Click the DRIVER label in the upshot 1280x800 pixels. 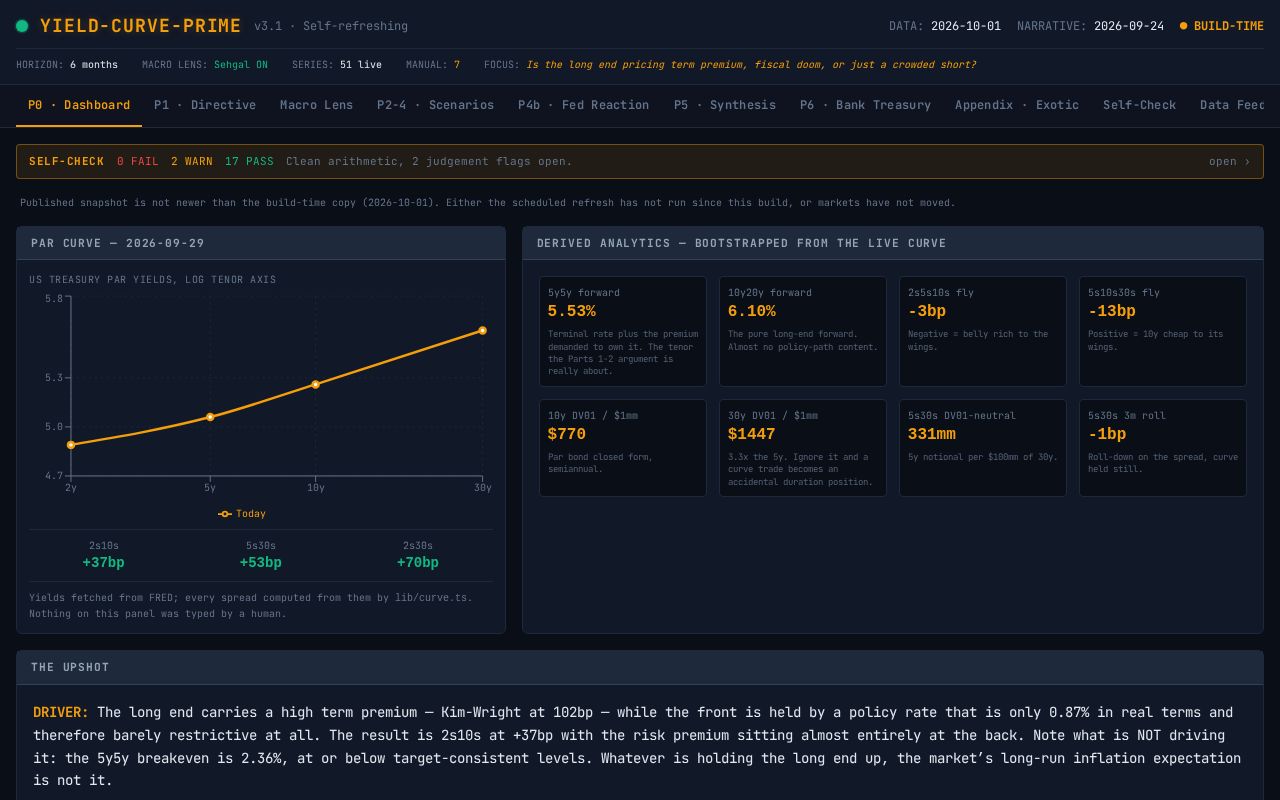[x=61, y=713]
